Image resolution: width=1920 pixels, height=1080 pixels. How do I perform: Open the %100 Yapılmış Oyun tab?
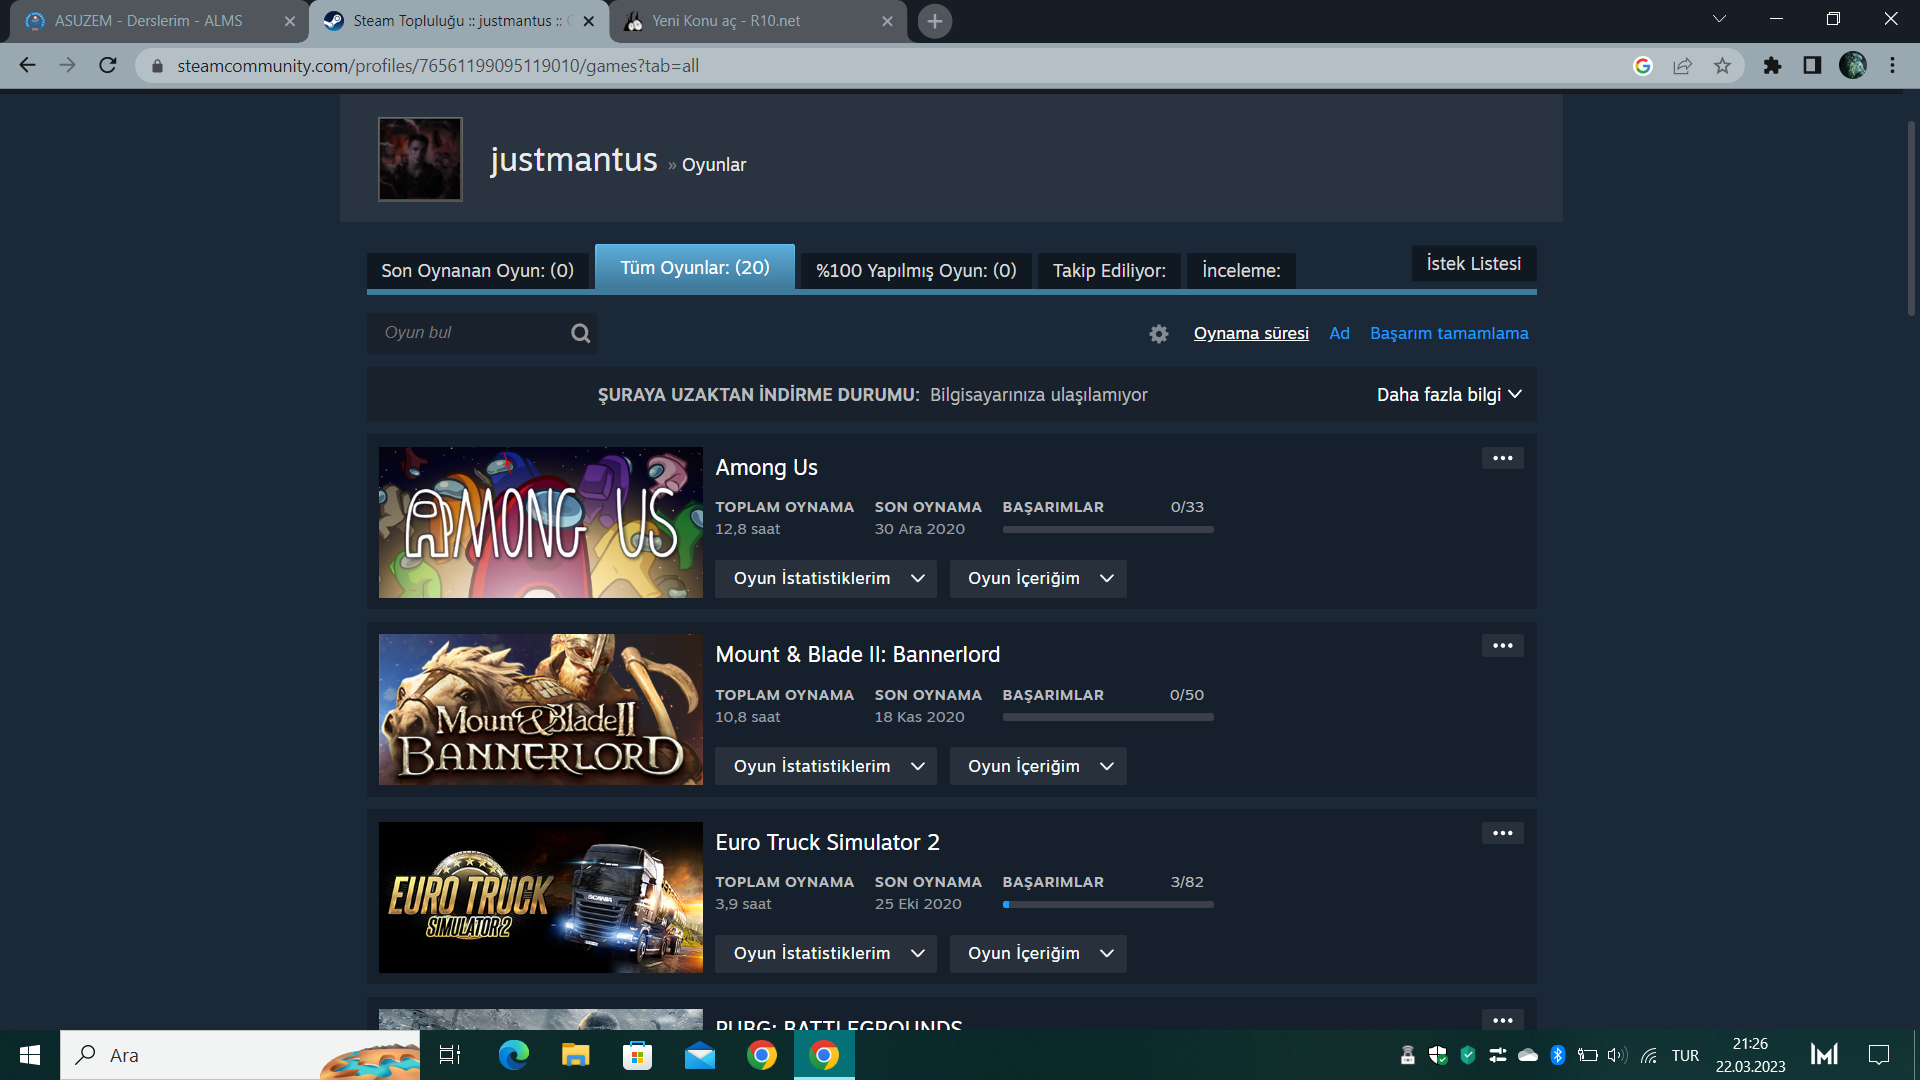pos(916,271)
